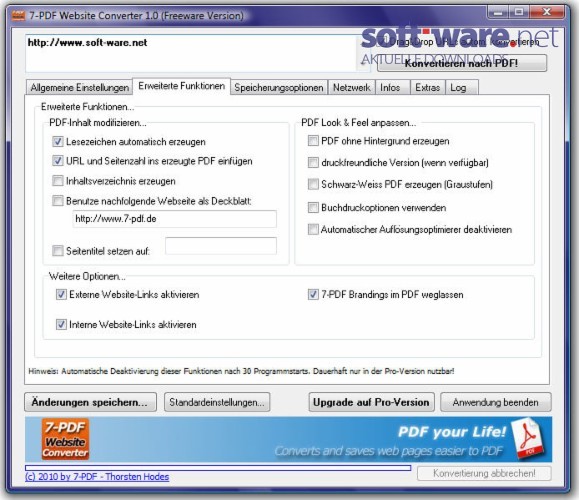Enable Inhaltsverzeichnis erzeugen

[58, 181]
